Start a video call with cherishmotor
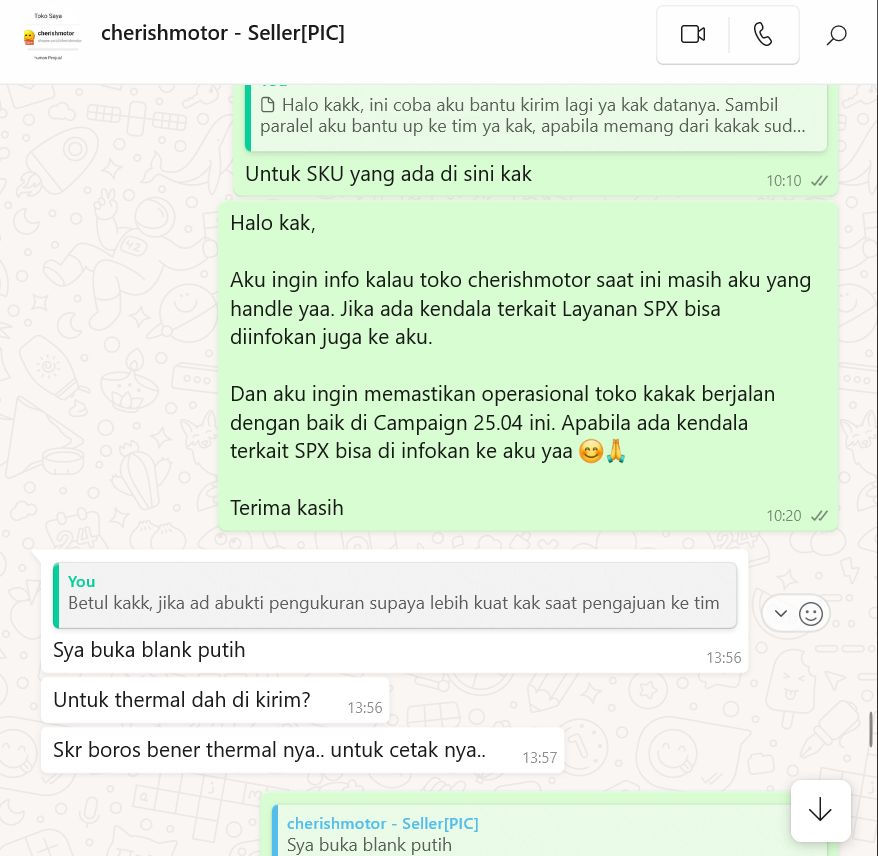 pyautogui.click(x=693, y=35)
